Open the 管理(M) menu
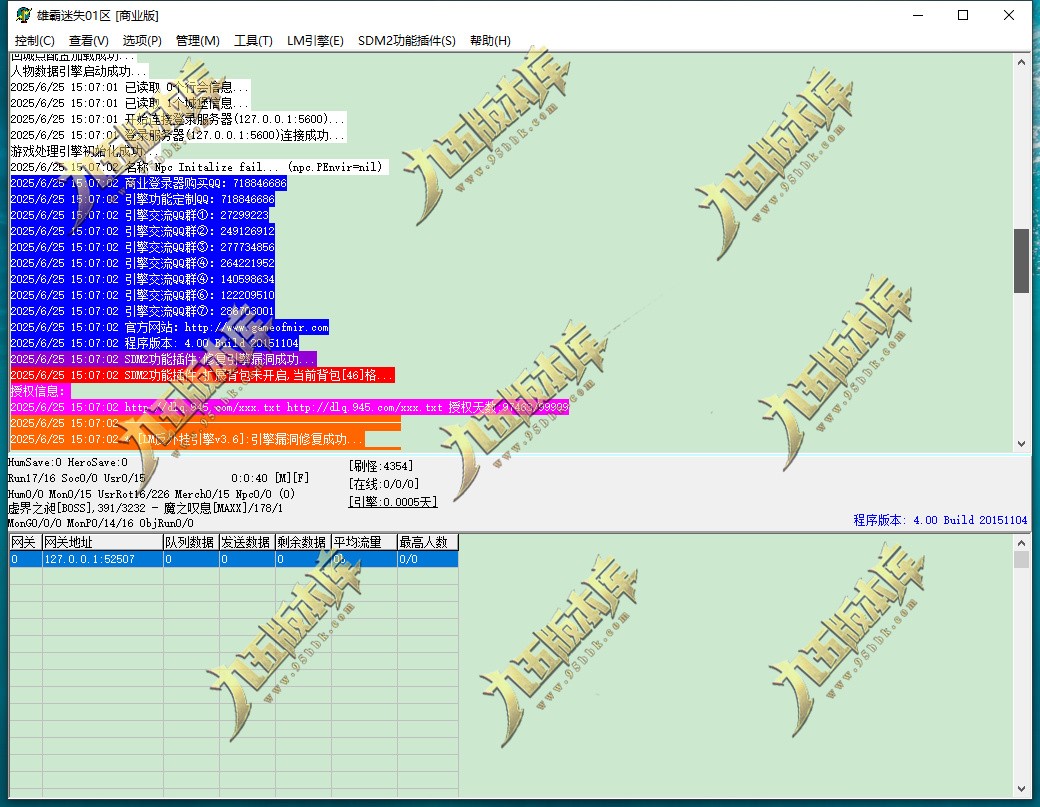Screen dimensions: 1040x807 (198, 40)
